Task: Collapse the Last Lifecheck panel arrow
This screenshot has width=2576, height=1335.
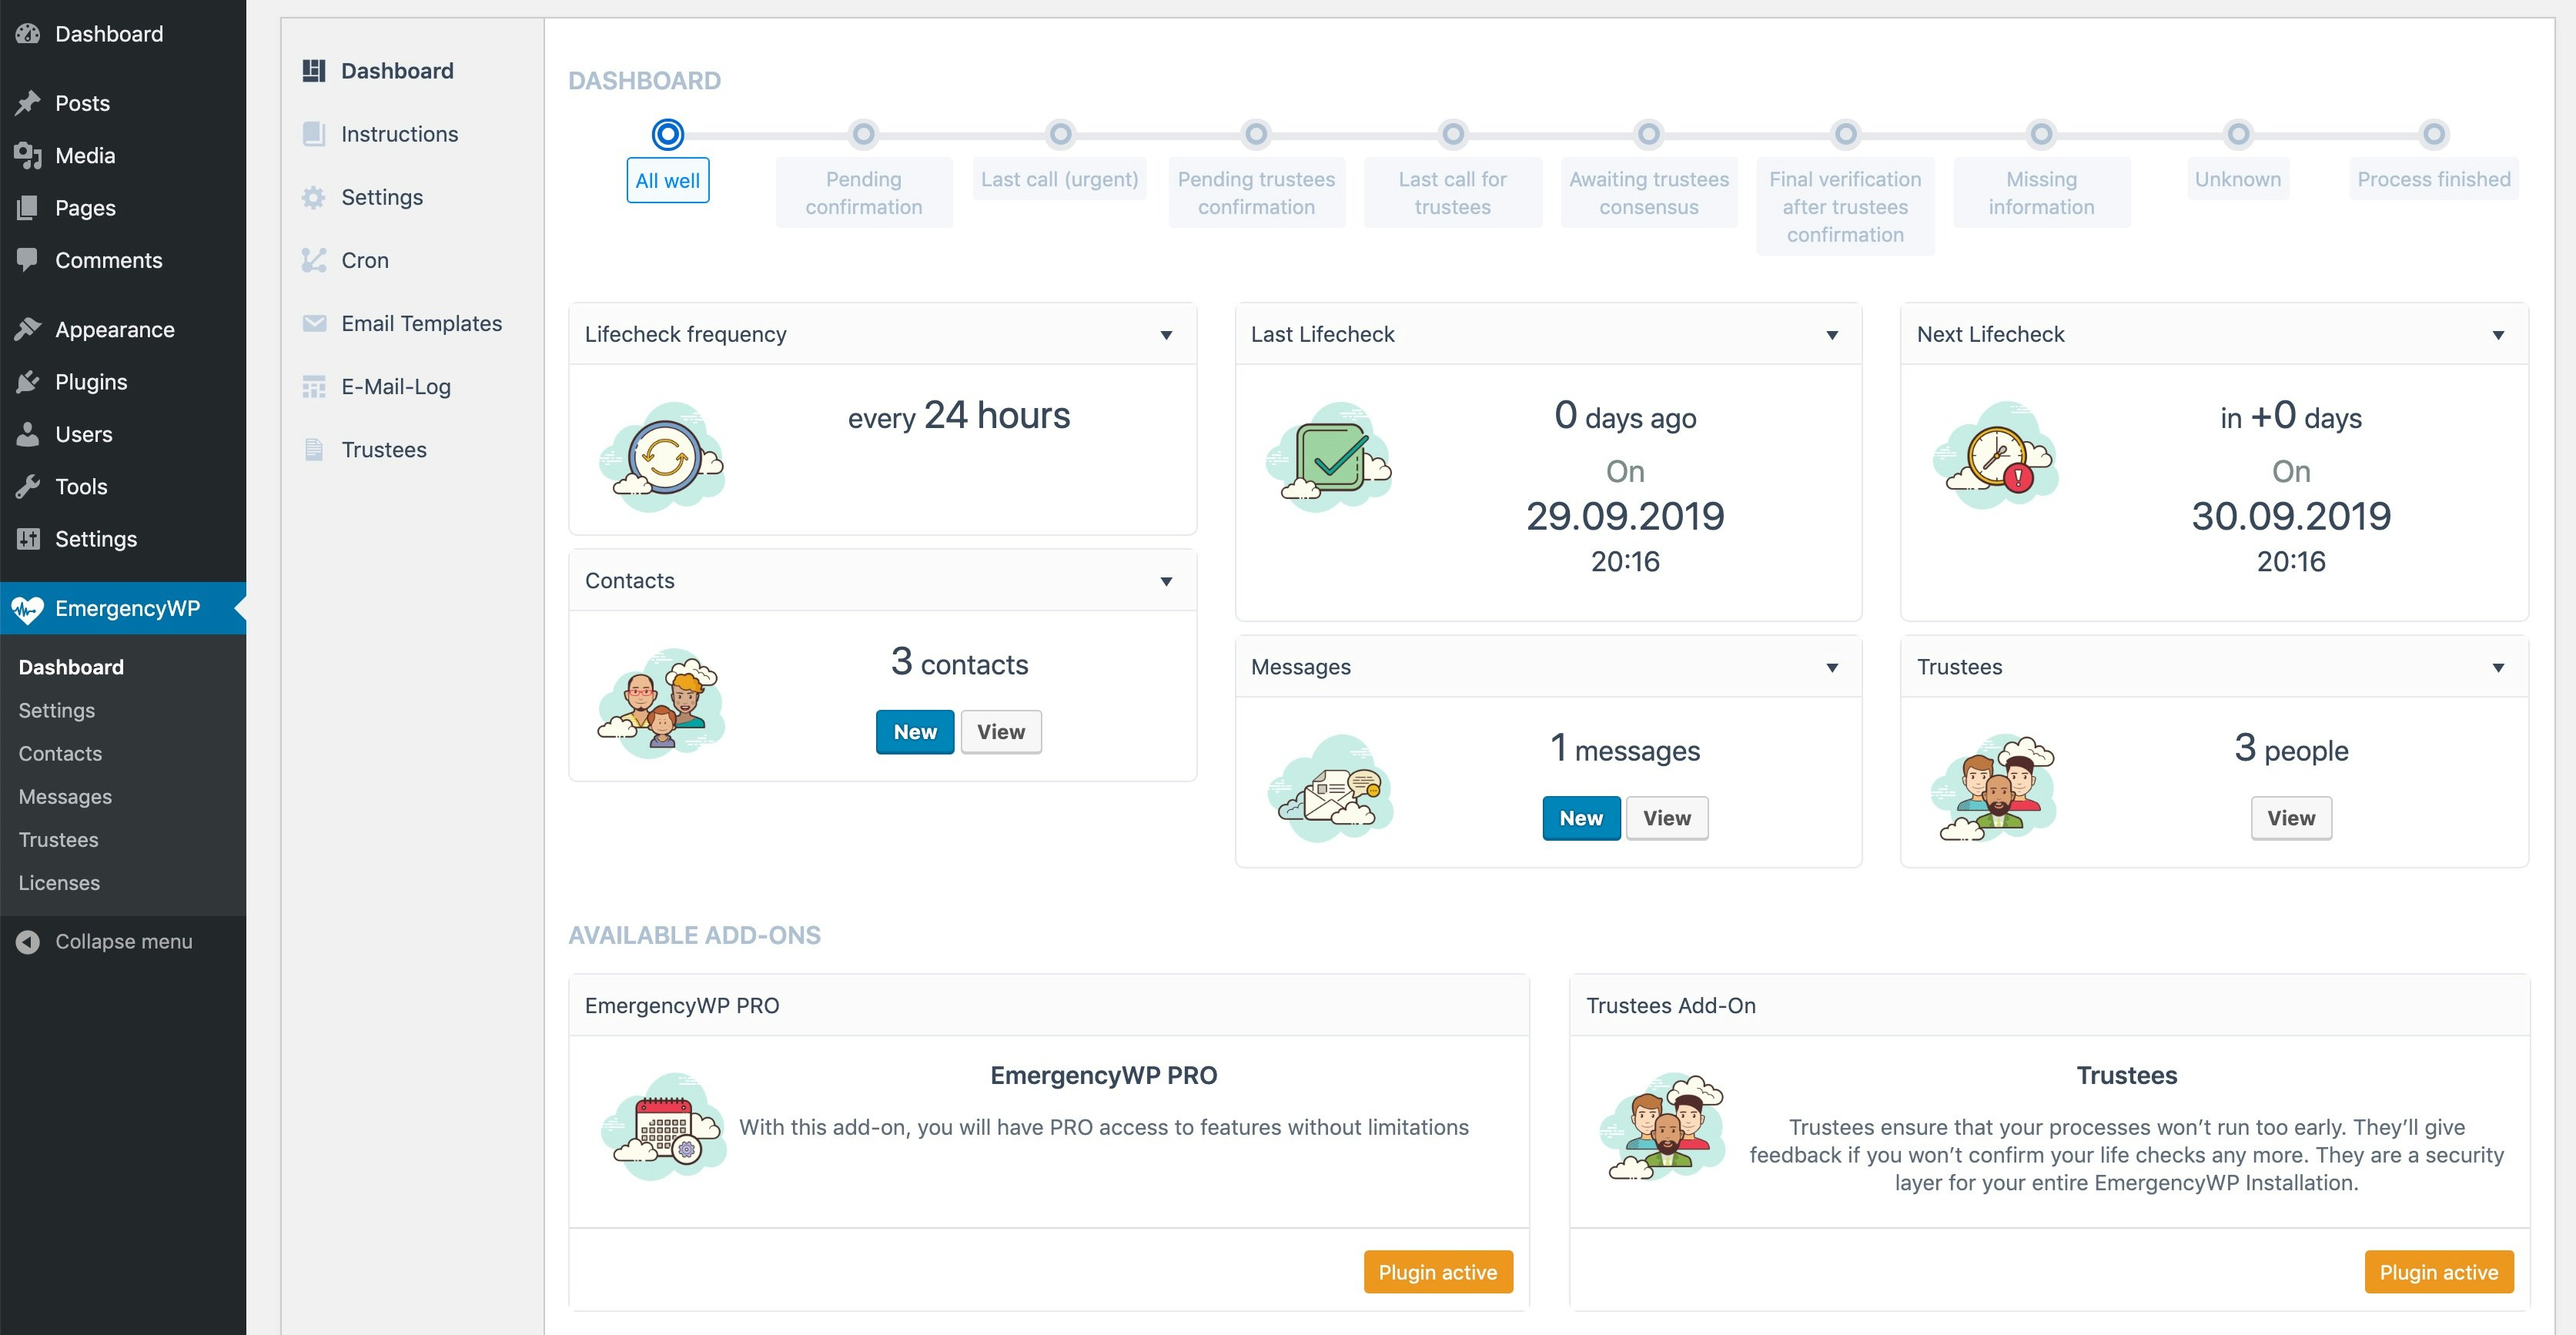Action: pos(1832,335)
